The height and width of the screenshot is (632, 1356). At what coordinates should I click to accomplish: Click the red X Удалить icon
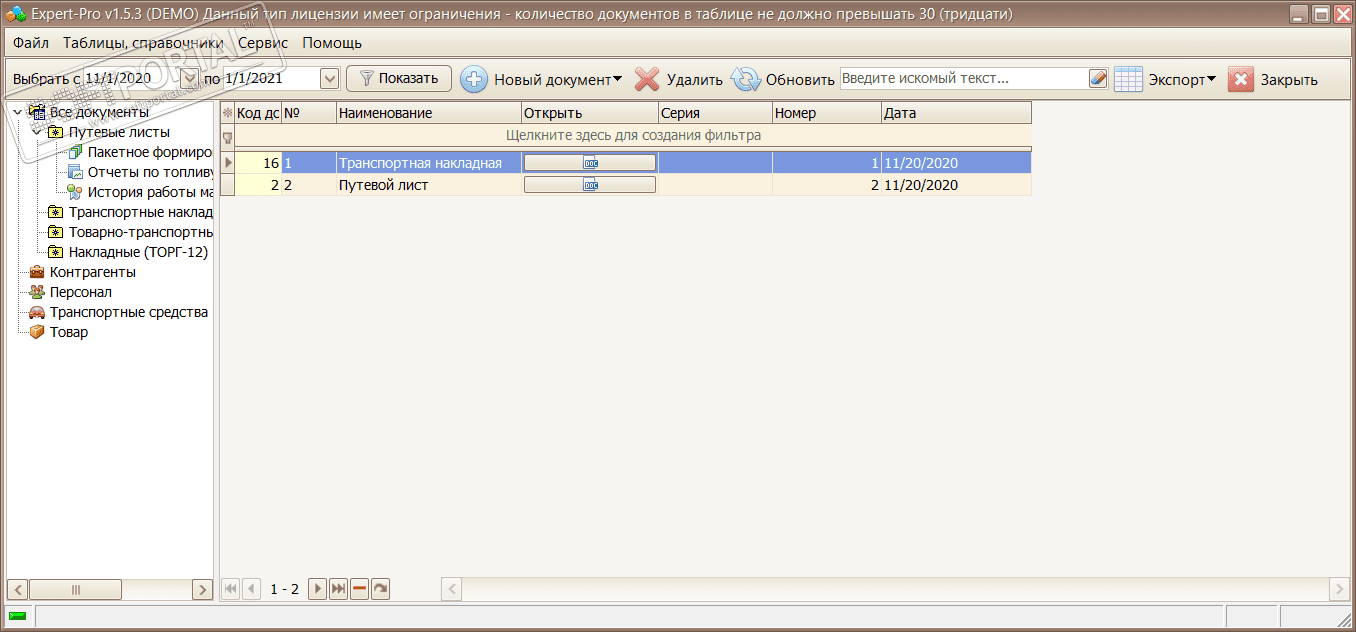pyautogui.click(x=648, y=79)
